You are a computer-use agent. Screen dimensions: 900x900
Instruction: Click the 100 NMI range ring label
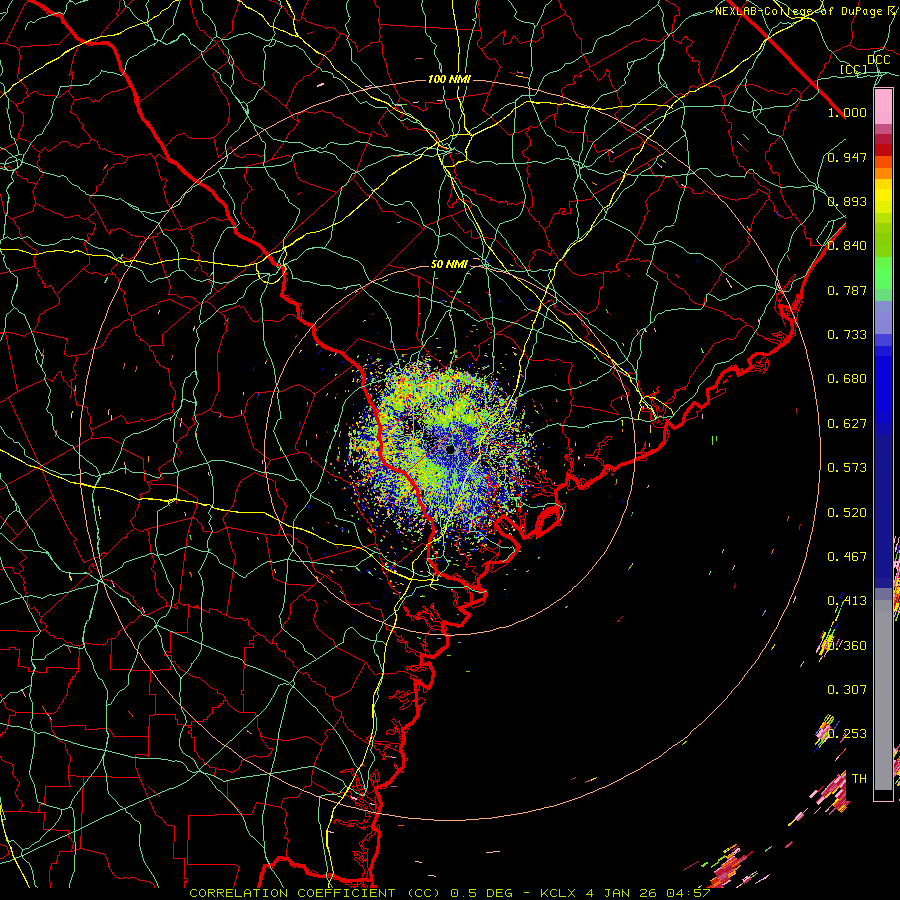tap(449, 79)
